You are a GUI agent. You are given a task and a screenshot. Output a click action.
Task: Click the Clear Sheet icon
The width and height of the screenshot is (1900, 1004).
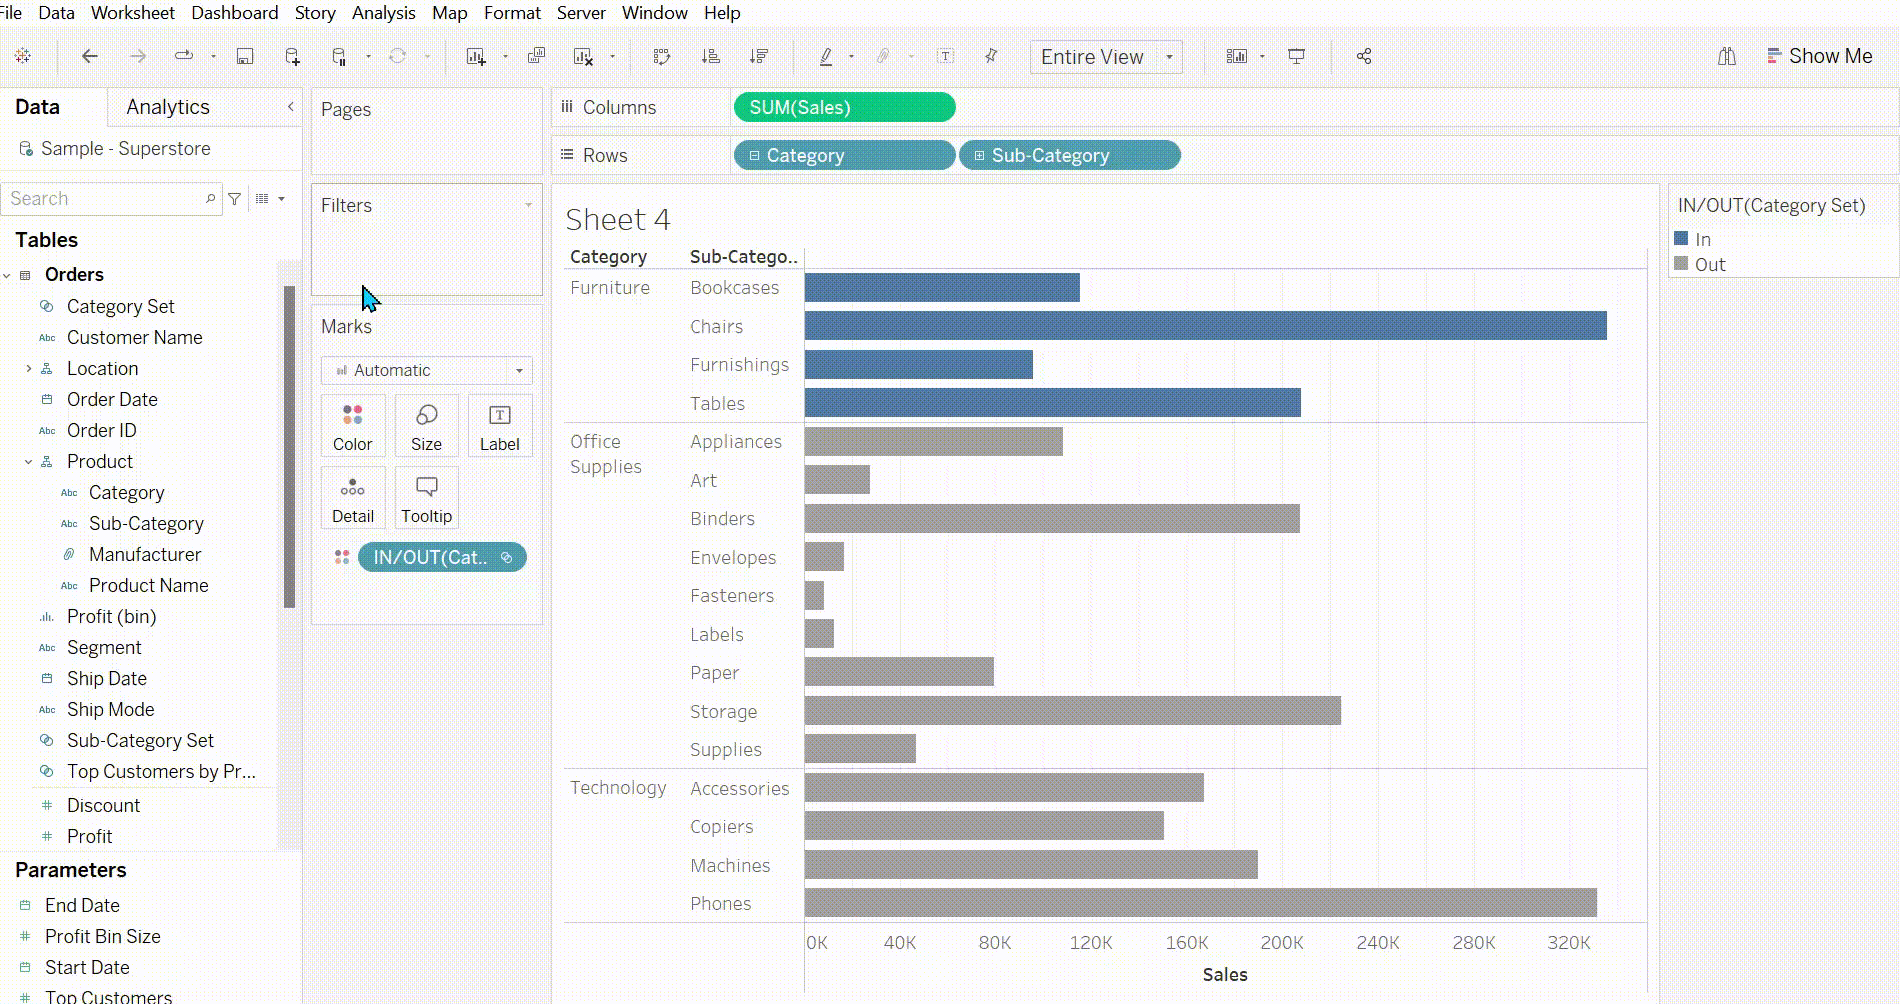pyautogui.click(x=584, y=56)
